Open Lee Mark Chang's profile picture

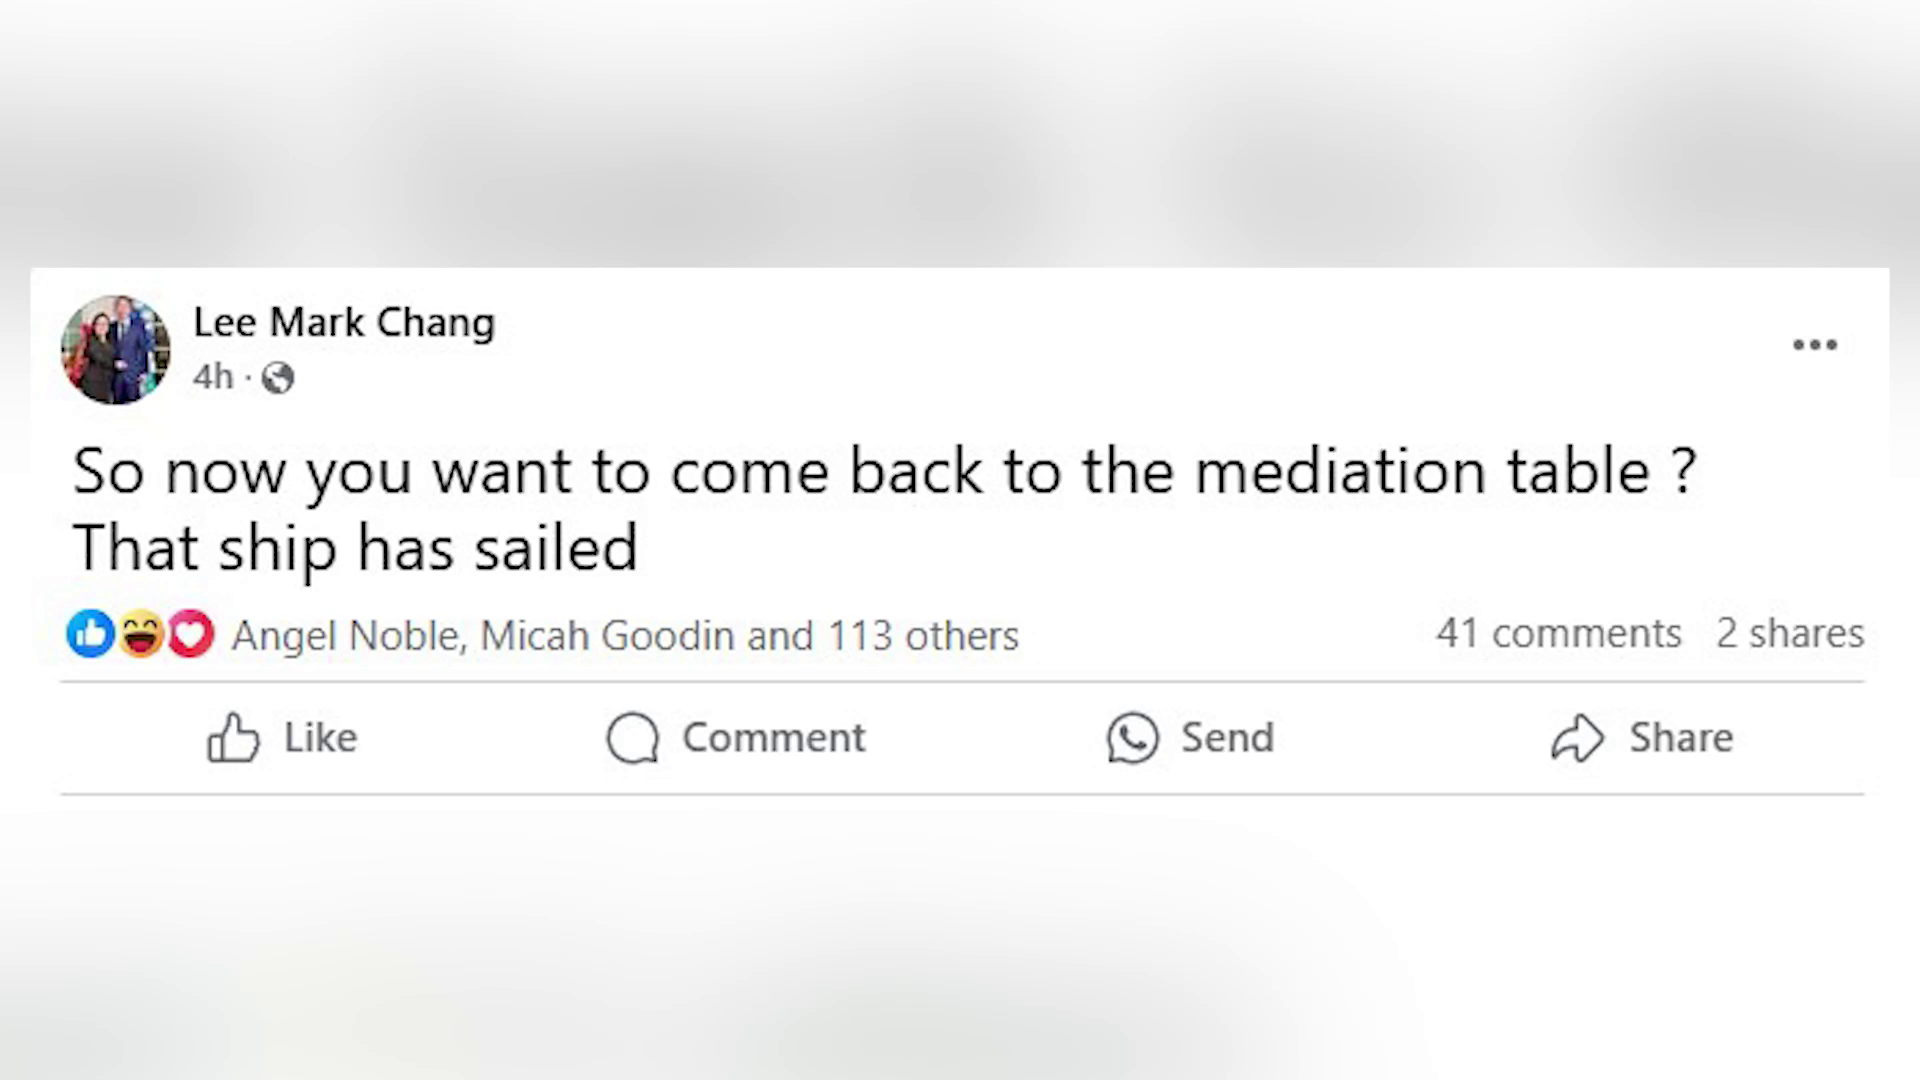pos(115,349)
